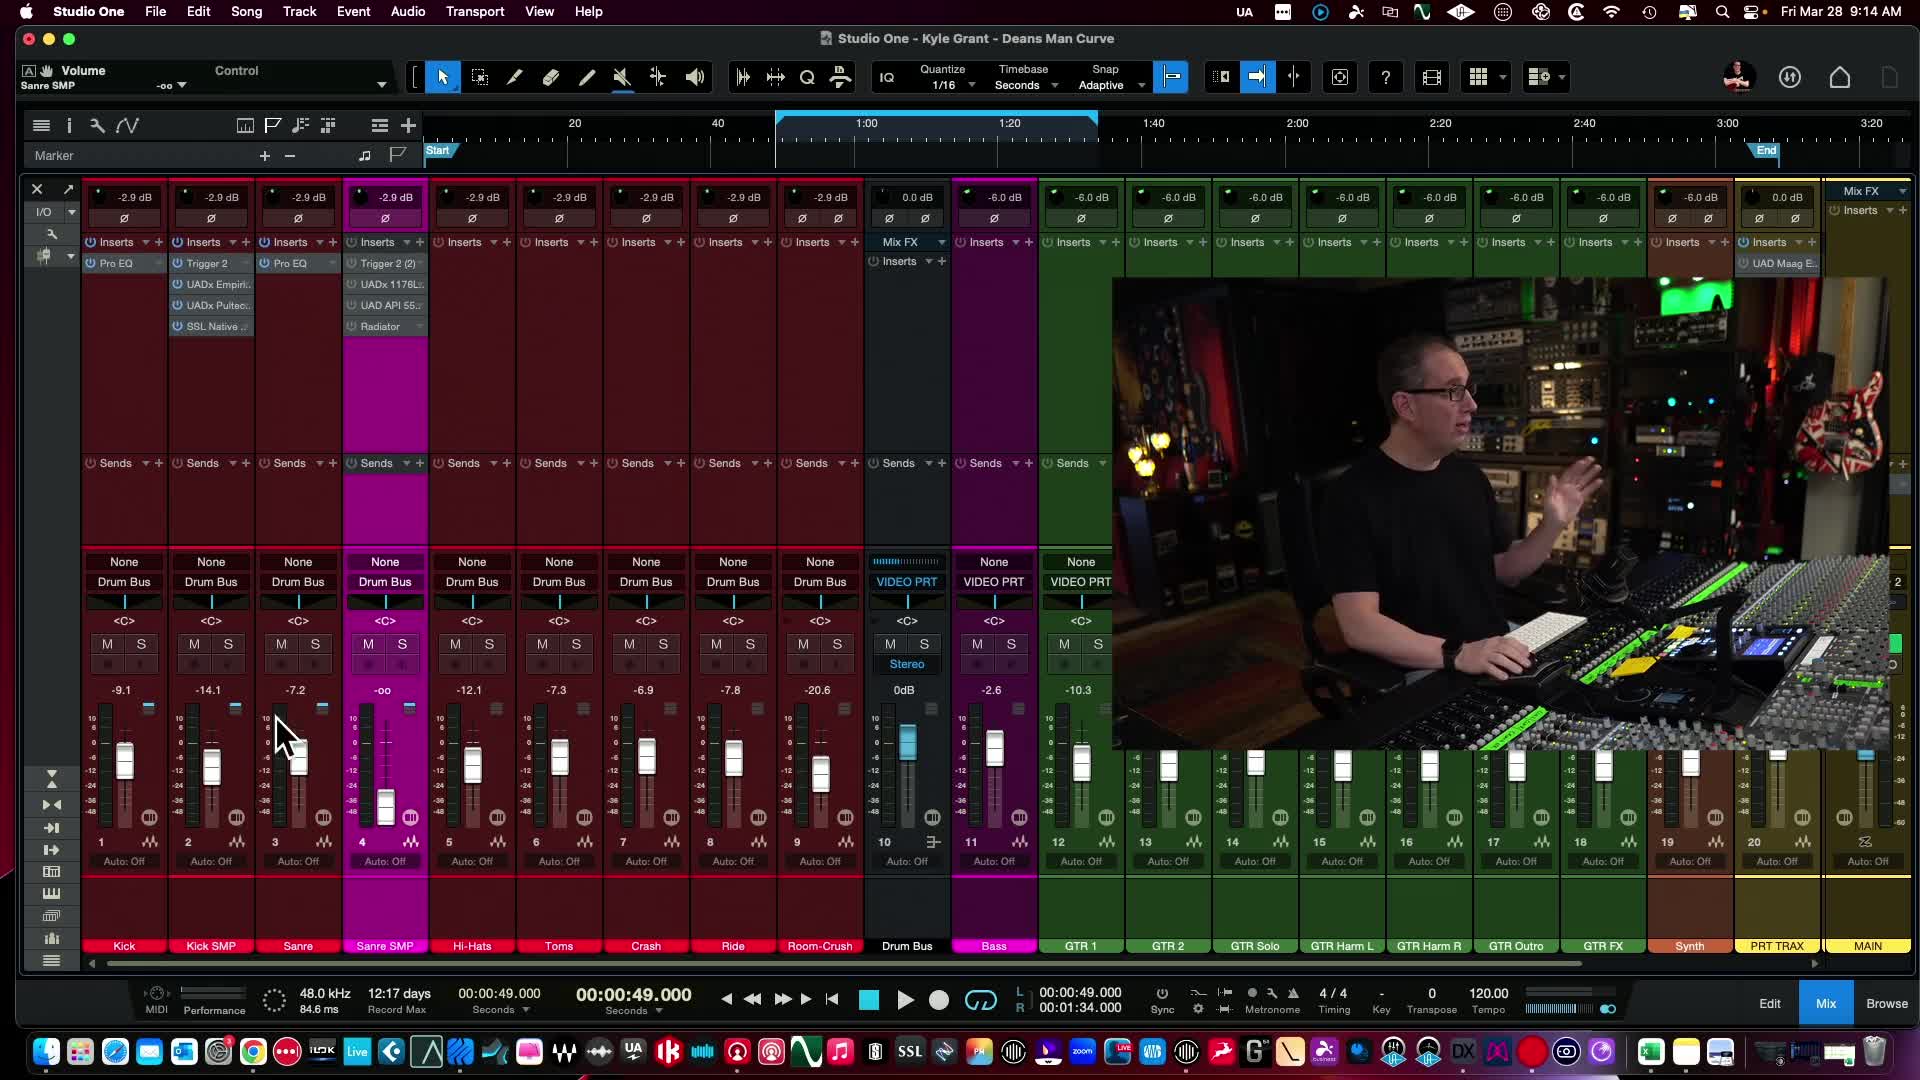Open the Snap Adaptive dropdown

pyautogui.click(x=1111, y=85)
